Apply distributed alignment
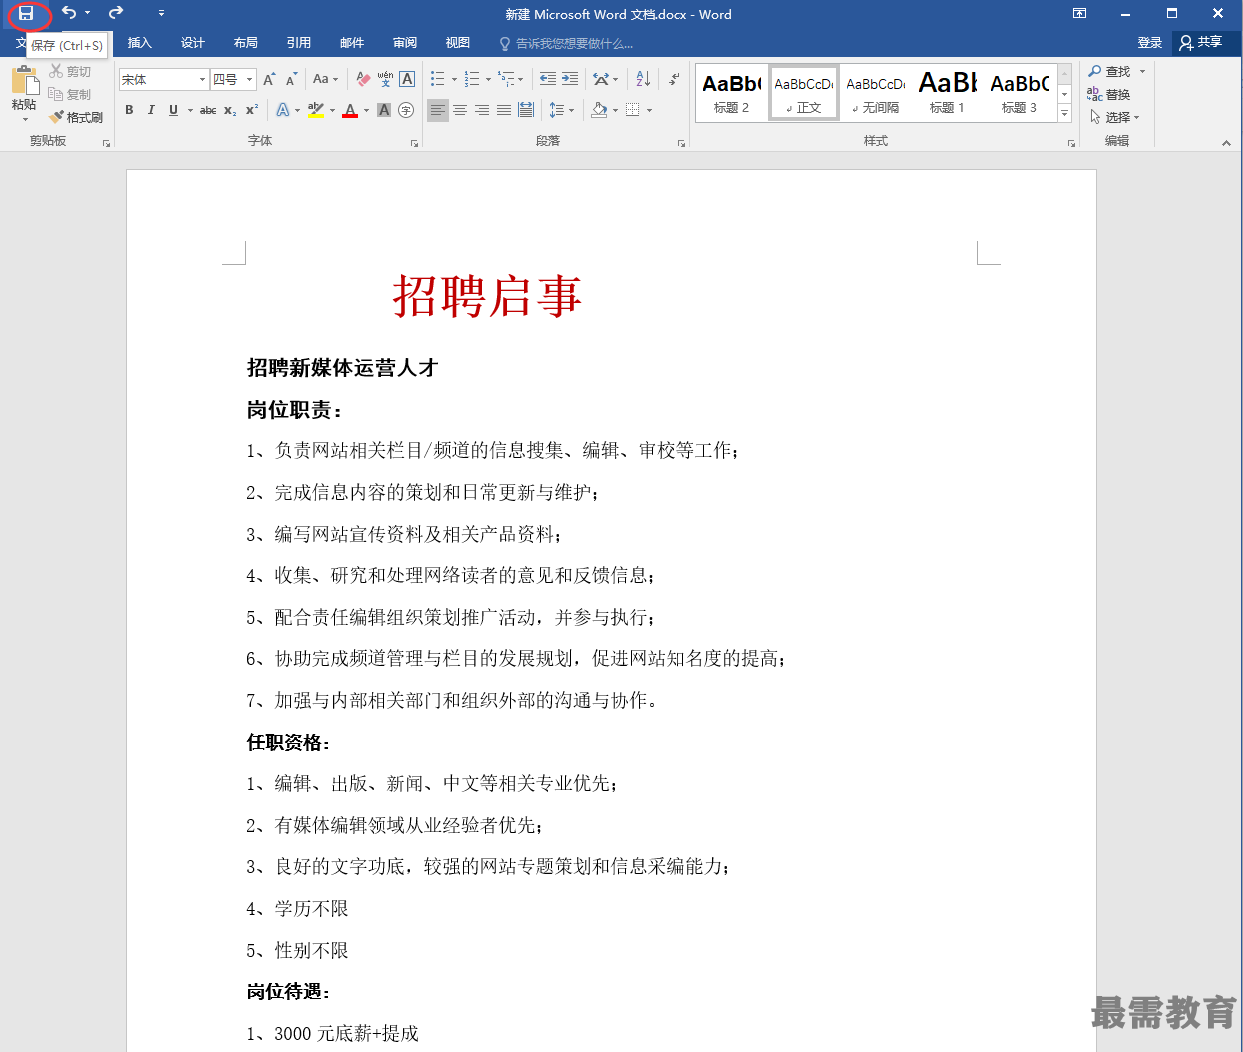 tap(526, 110)
